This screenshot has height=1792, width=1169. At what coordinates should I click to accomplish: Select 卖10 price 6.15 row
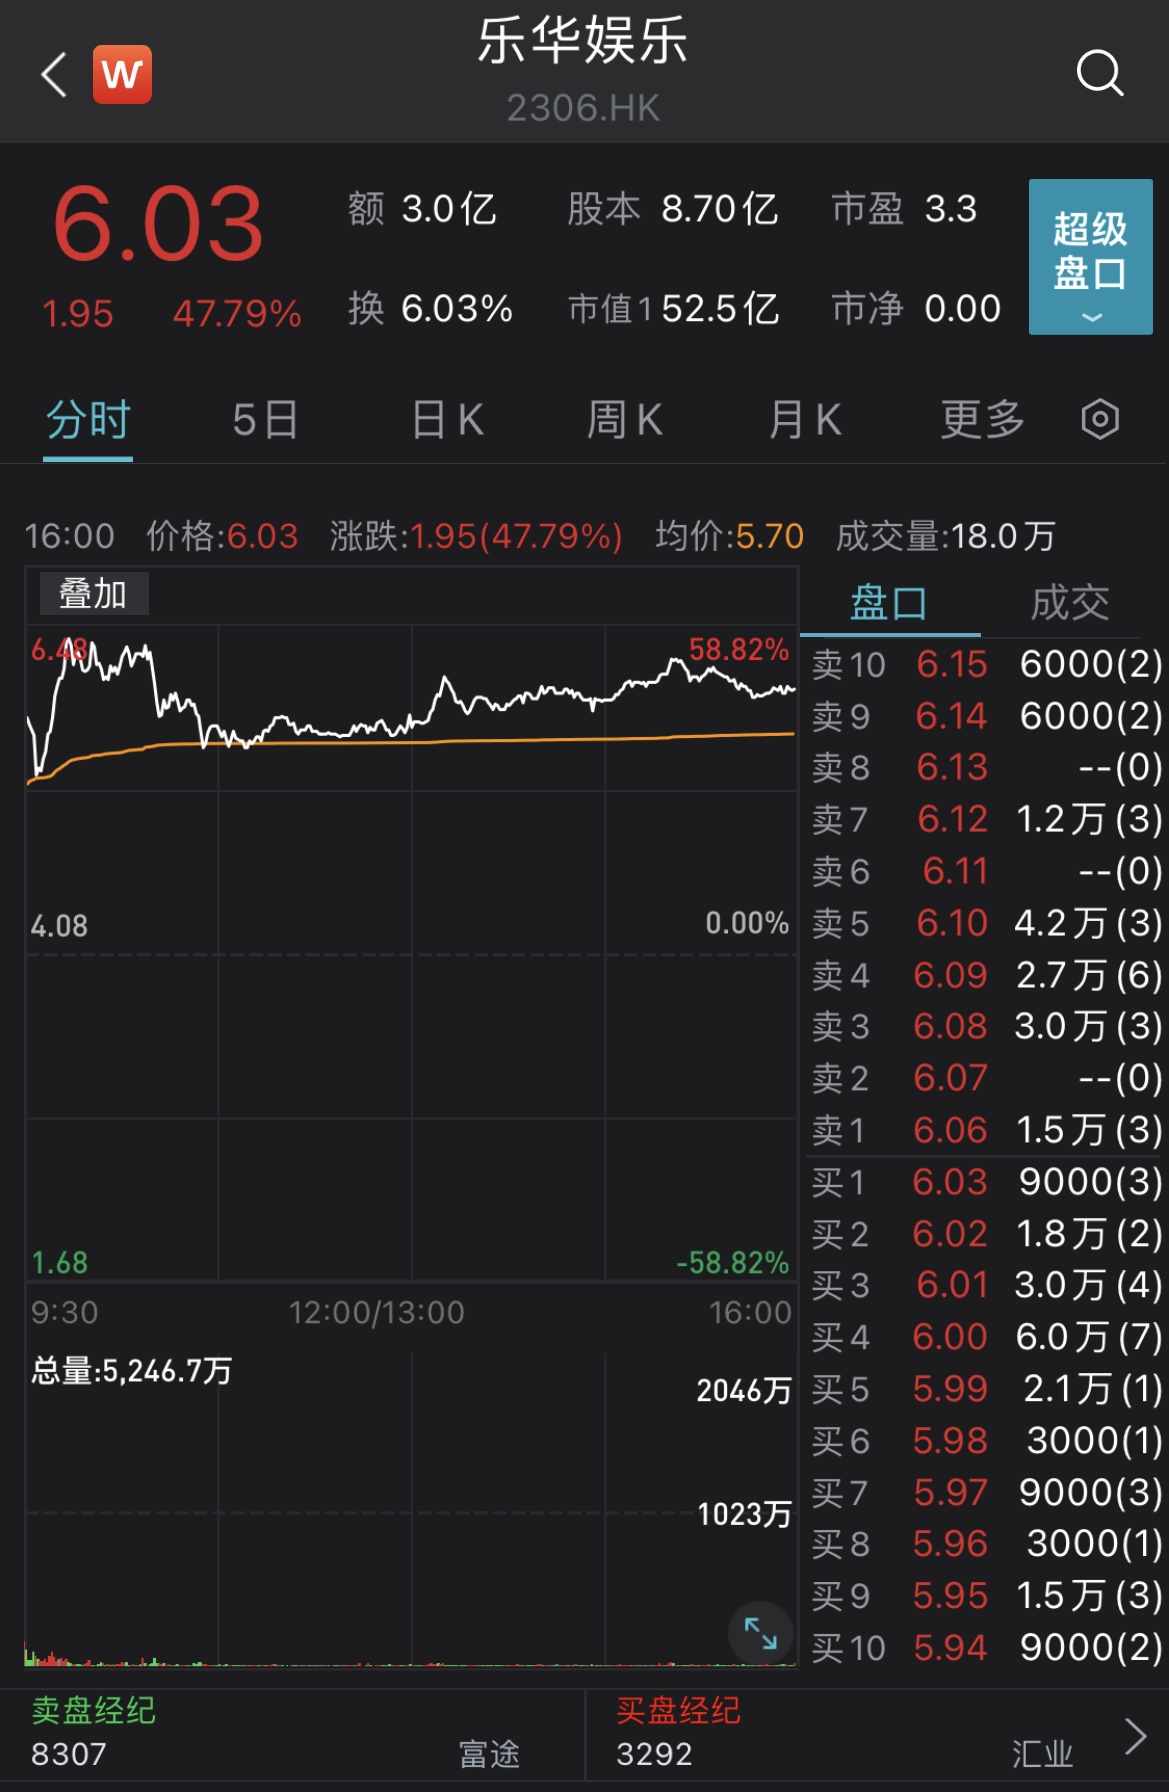[x=986, y=664]
